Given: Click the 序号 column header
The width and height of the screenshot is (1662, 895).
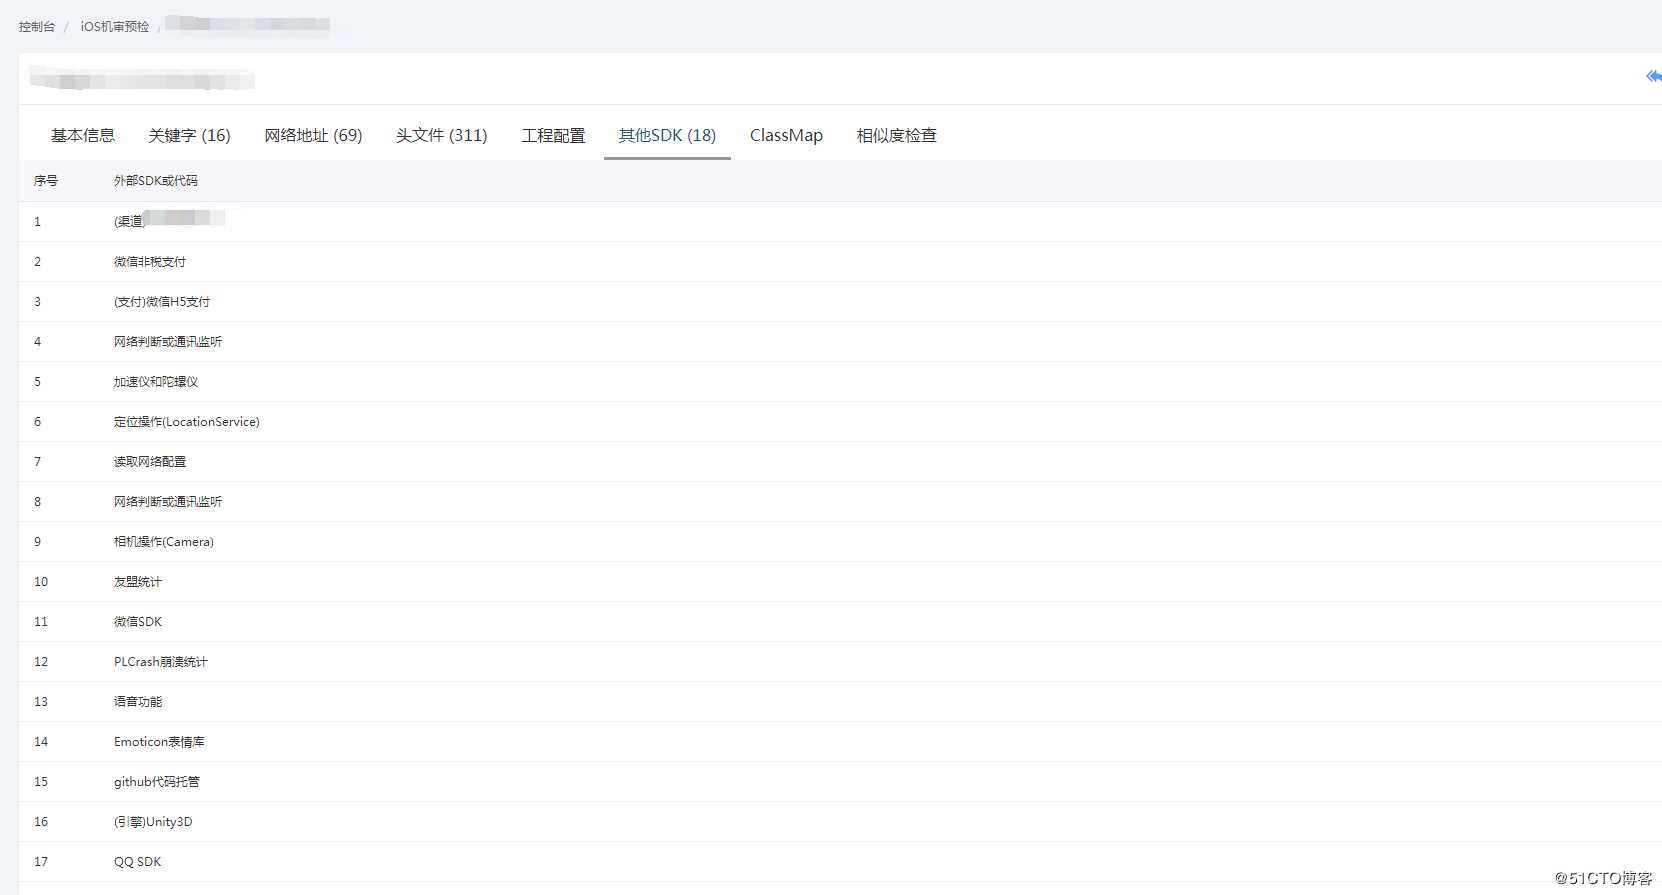Looking at the screenshot, I should coord(46,181).
